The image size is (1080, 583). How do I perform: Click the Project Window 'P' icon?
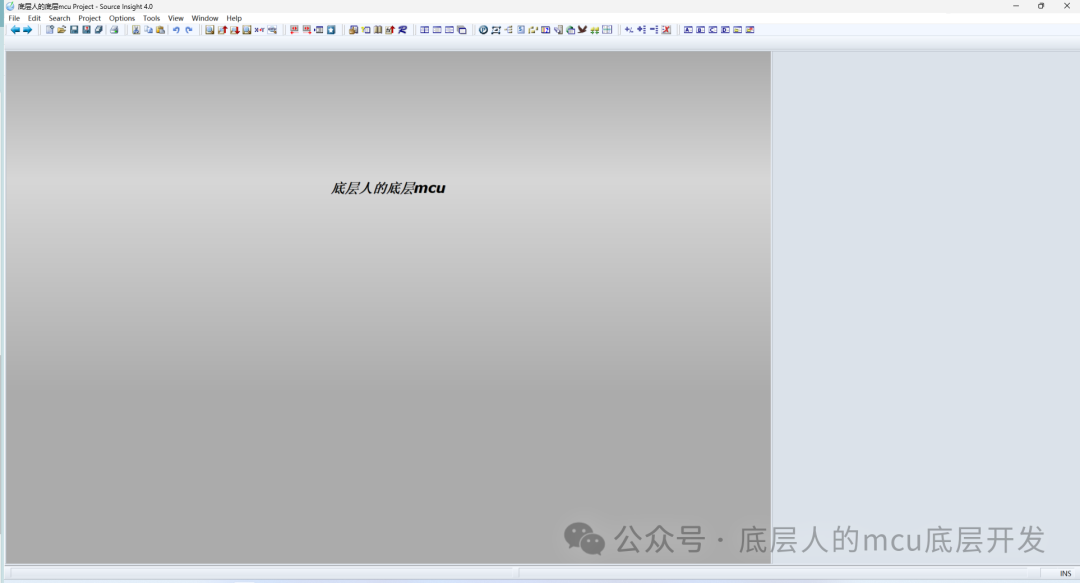(x=483, y=30)
